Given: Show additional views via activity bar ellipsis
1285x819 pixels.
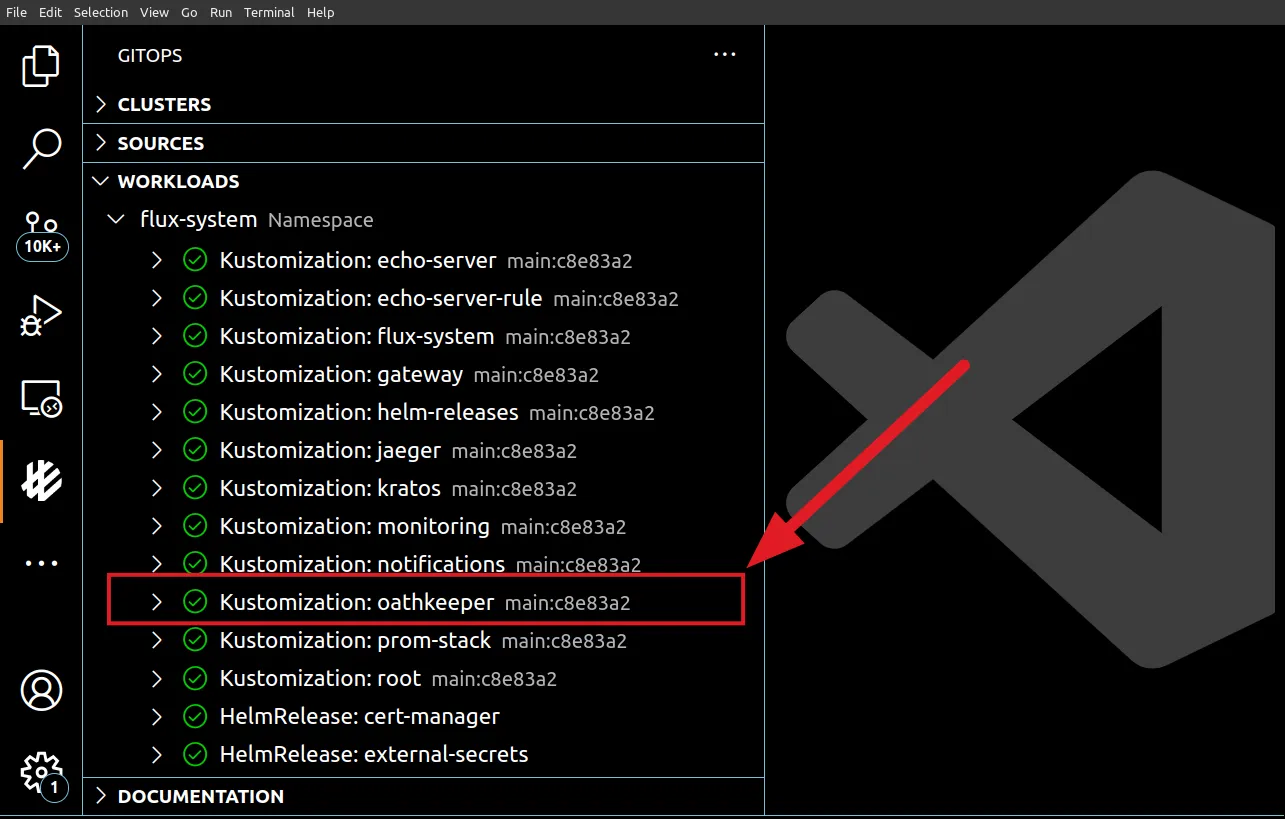Looking at the screenshot, I should (x=41, y=564).
